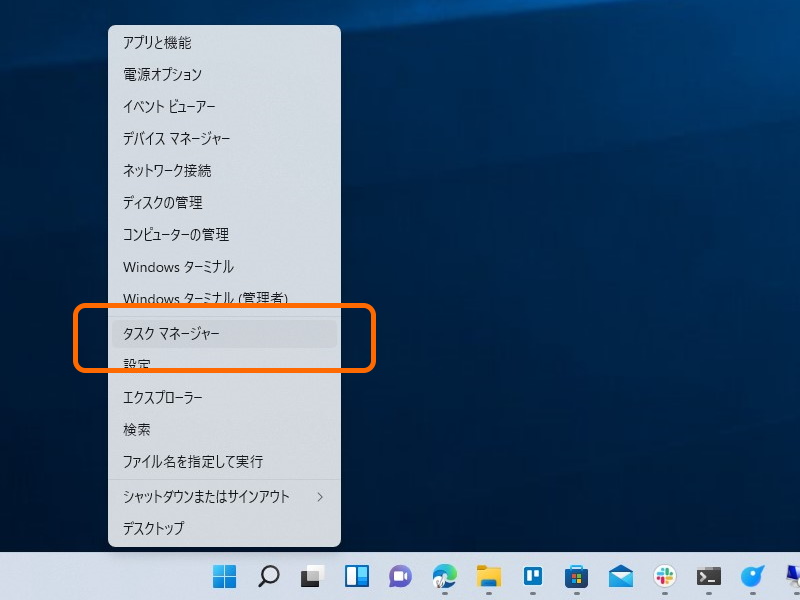Launch Slack from the taskbar
800x600 pixels.
click(664, 577)
